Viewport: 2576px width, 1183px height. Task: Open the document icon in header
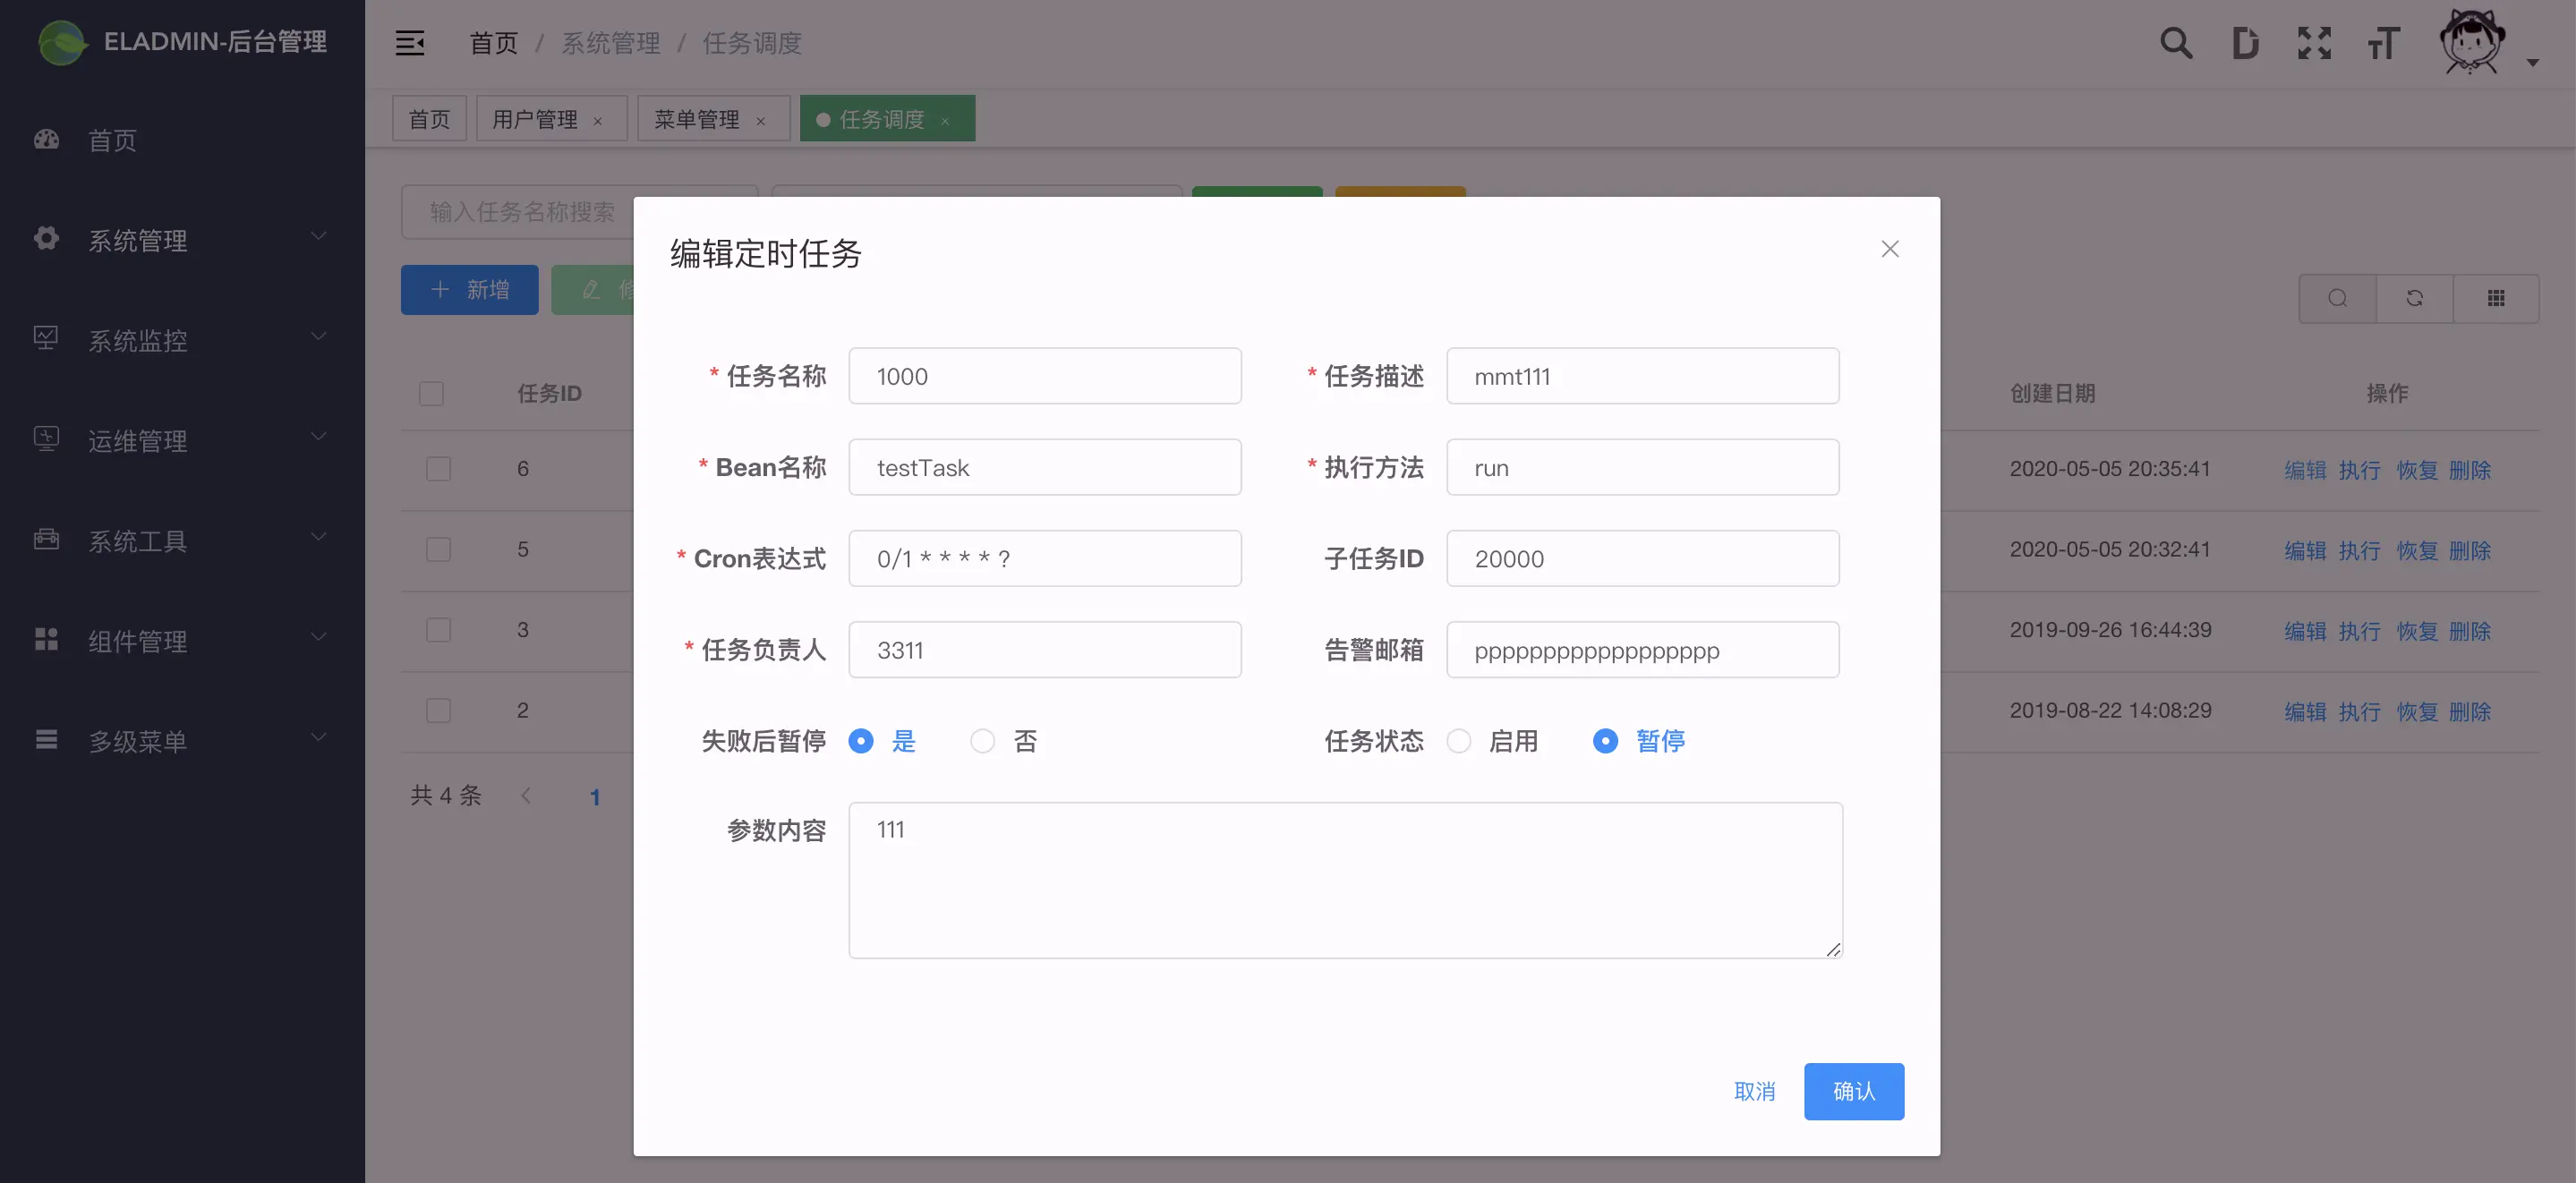(x=2245, y=43)
